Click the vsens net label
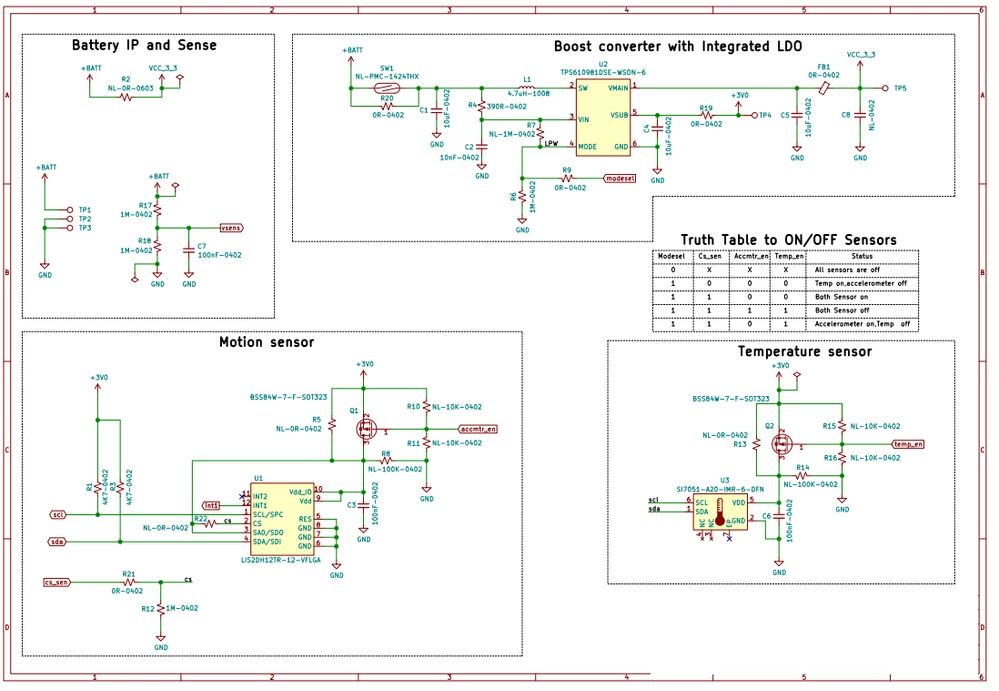This screenshot has width=999, height=691. click(x=231, y=228)
